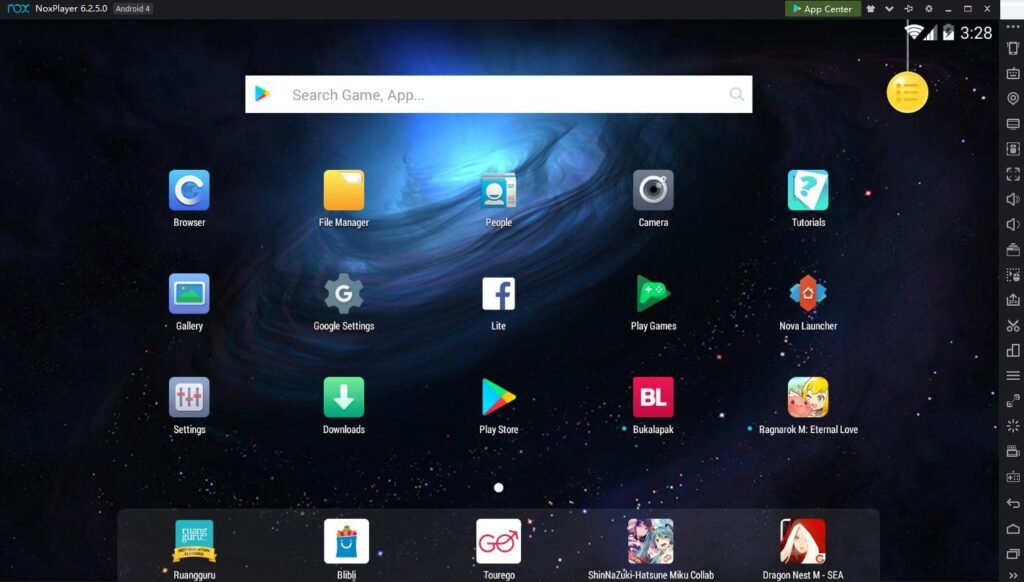Launch Tourego from the dock

(498, 542)
